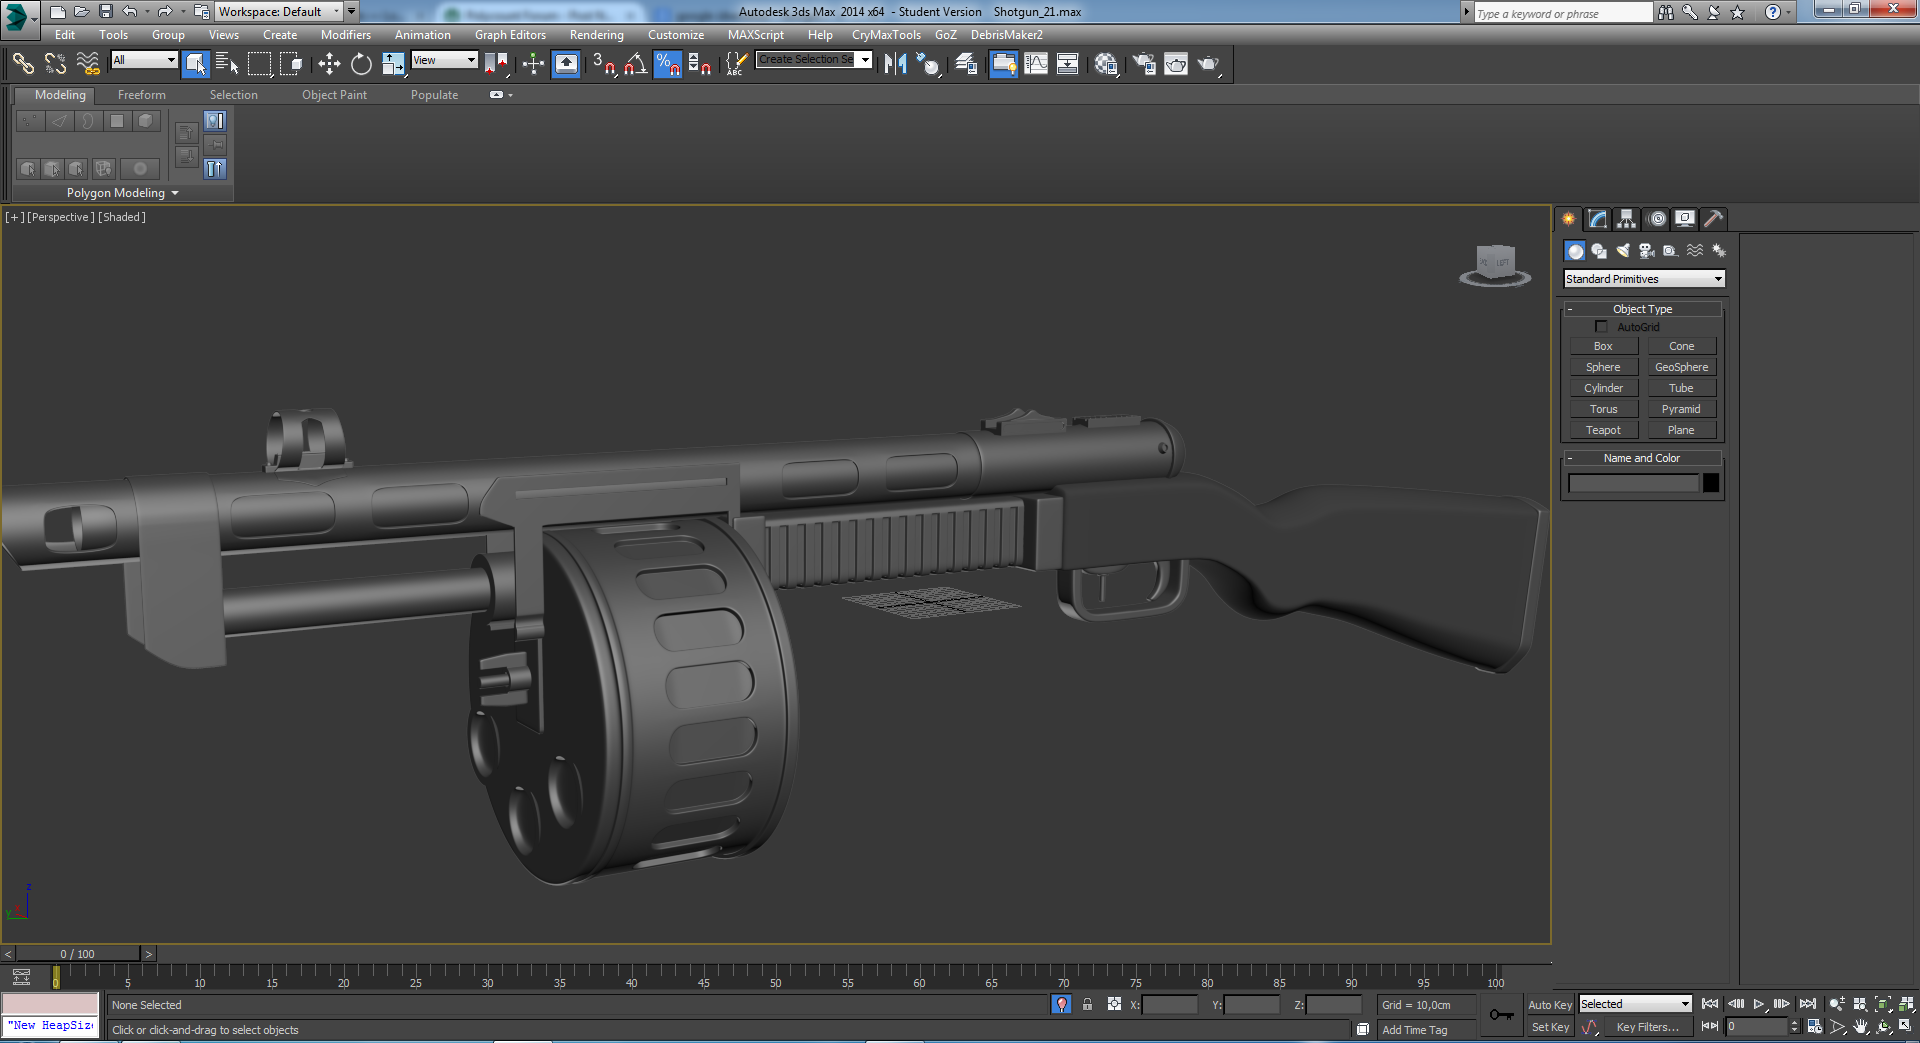
Task: Toggle Window/Crossing selection mode
Action: (x=291, y=64)
